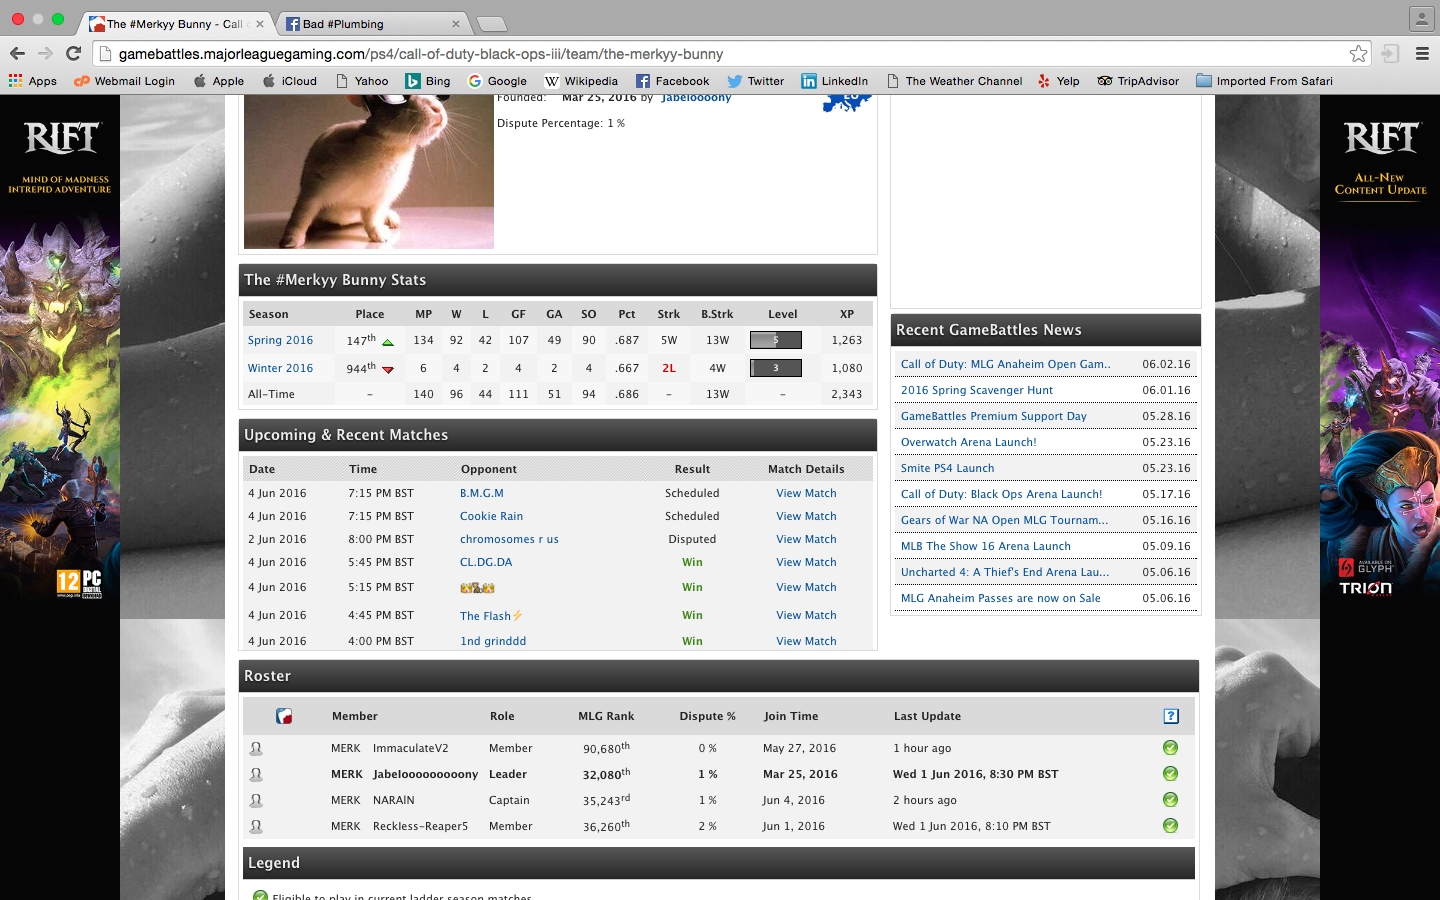The width and height of the screenshot is (1440, 900).
Task: Close the Bad #Plumbing tab
Action: pos(456,24)
